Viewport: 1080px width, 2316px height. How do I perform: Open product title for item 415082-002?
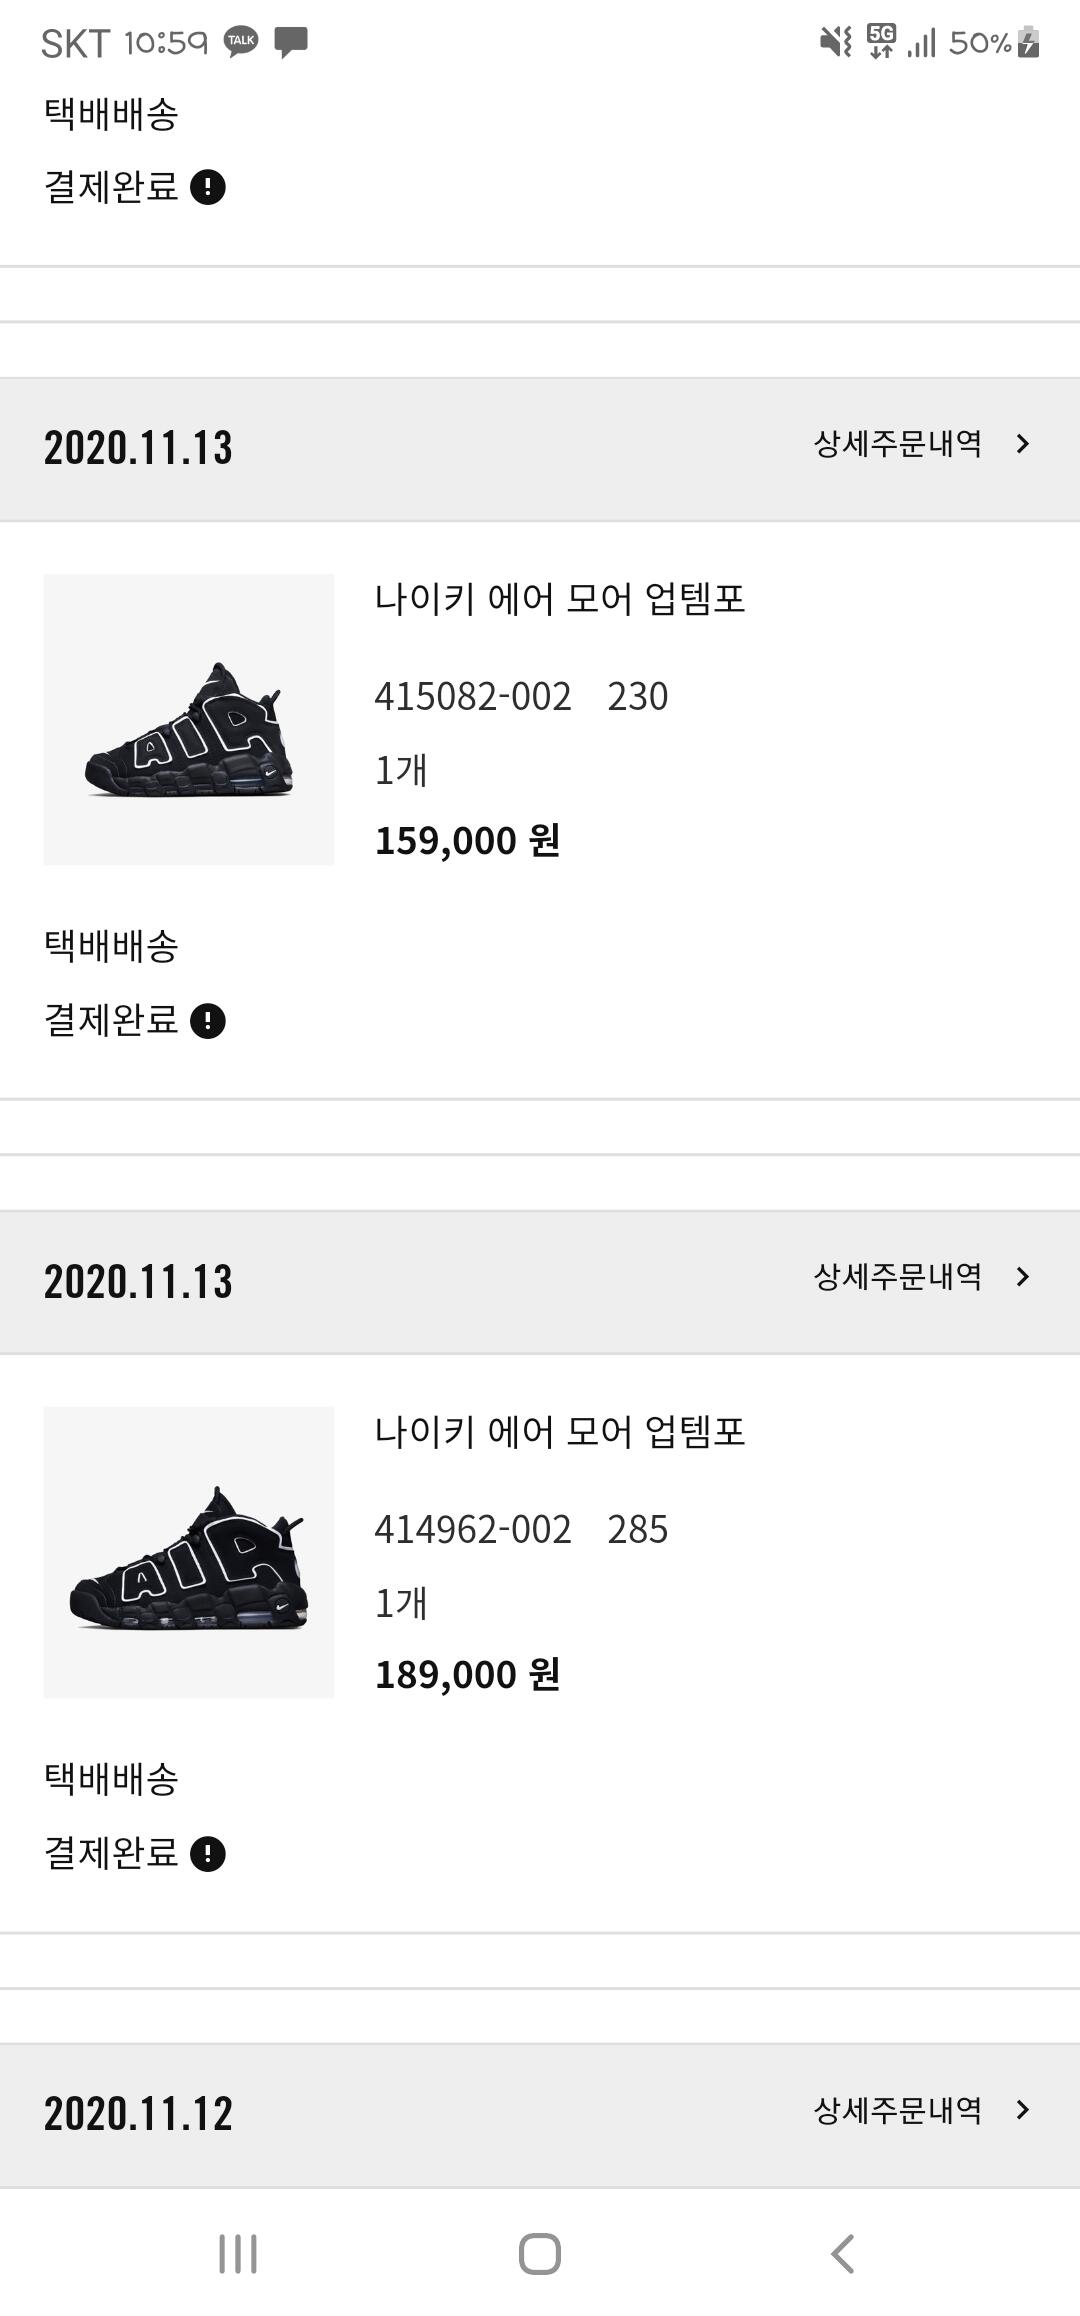[560, 599]
